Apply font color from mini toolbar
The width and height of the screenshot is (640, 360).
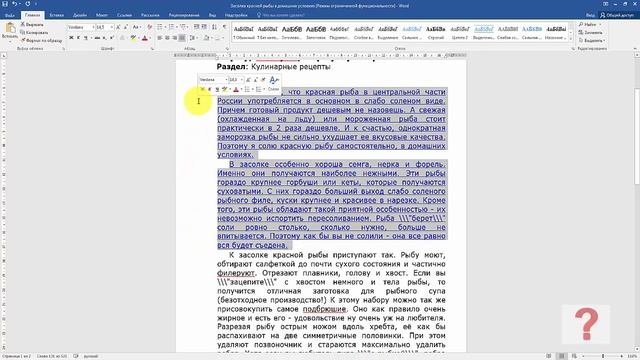(x=236, y=89)
